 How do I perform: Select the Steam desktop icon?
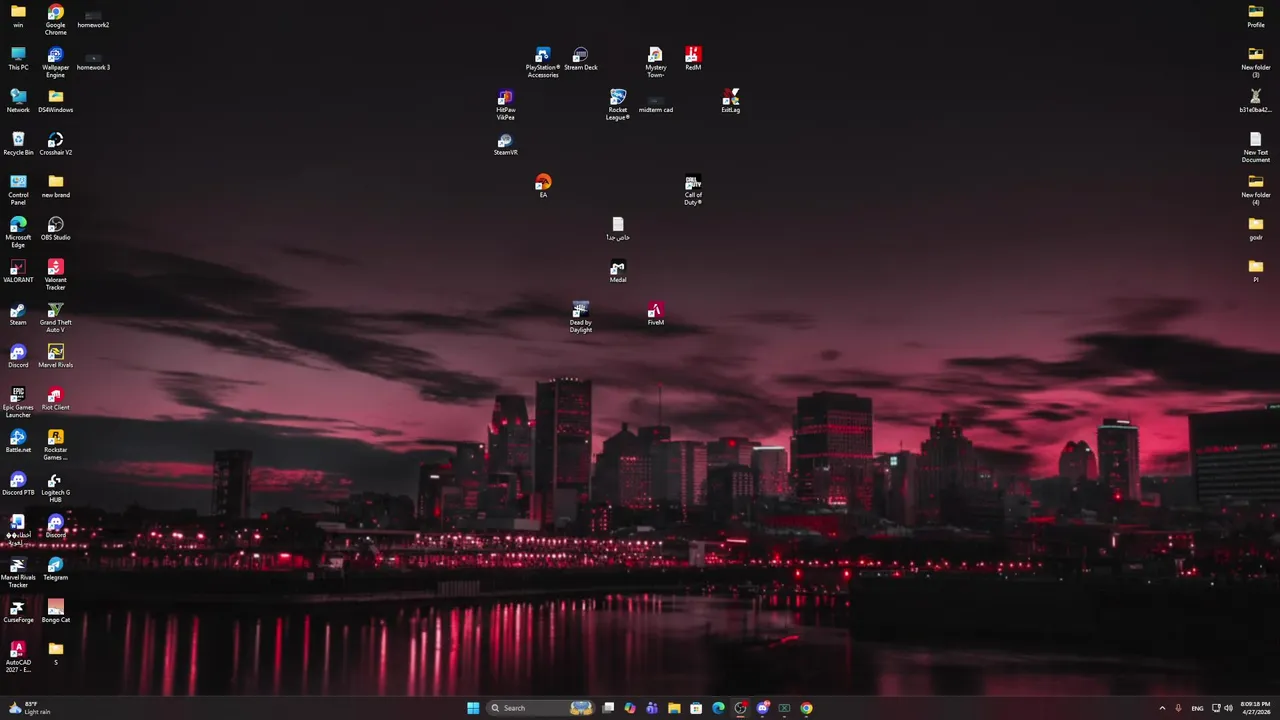coord(18,314)
